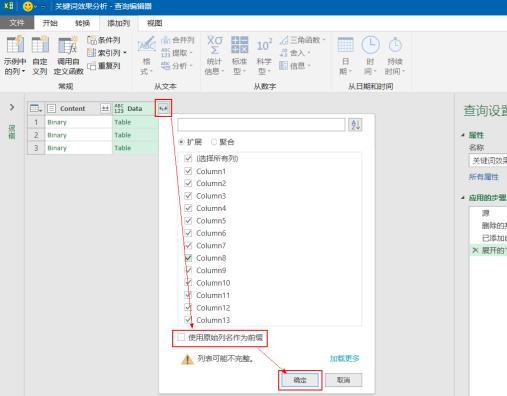Switch to the Transform (转换) tab
507x396 pixels.
82,23
